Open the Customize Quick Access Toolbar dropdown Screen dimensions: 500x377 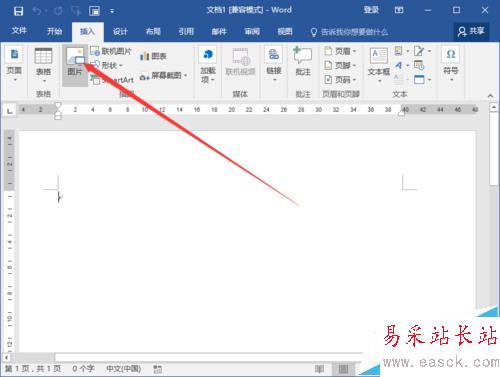(x=112, y=11)
